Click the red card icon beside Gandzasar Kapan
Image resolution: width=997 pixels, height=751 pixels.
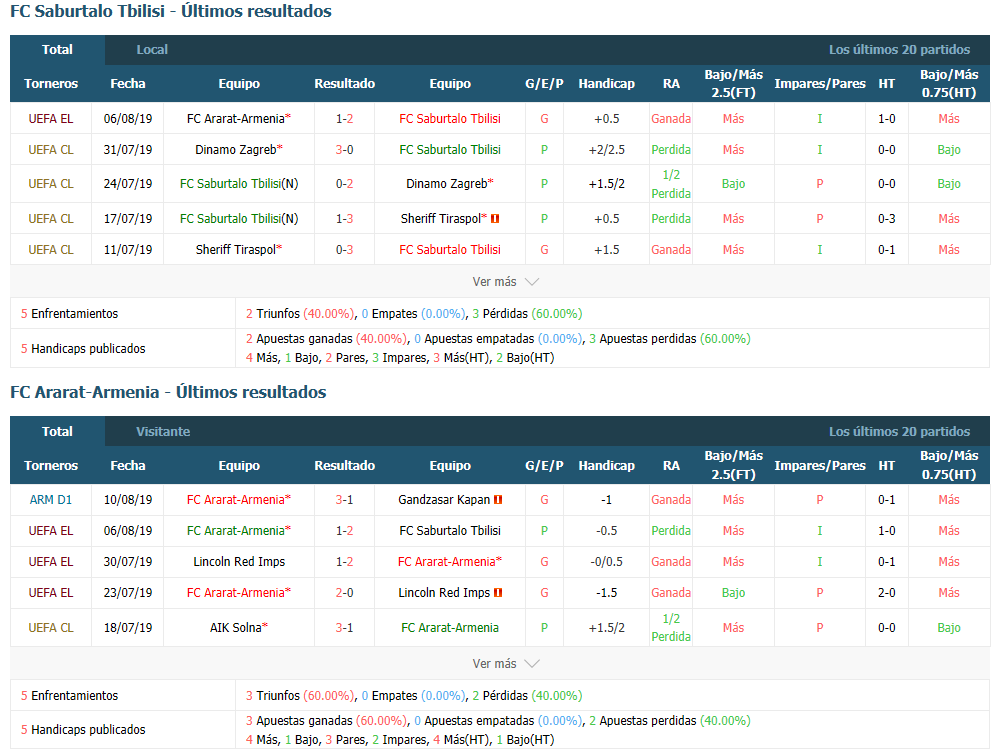pyautogui.click(x=498, y=500)
